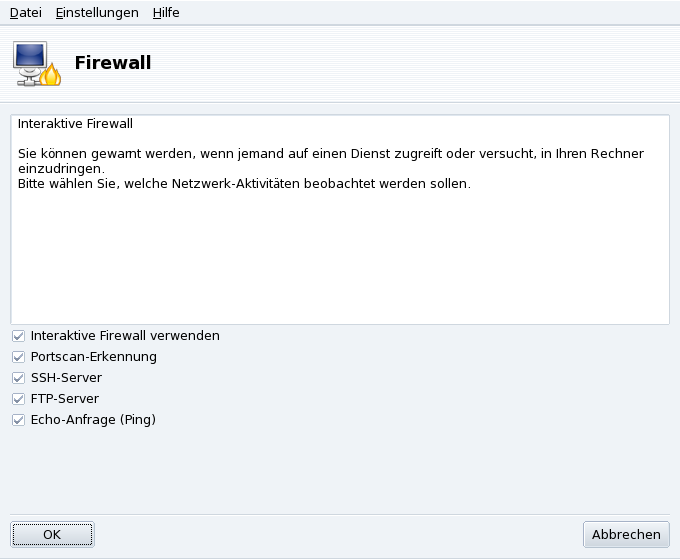
Task: Disable the SSH-Server checkbox
Action: [18, 378]
